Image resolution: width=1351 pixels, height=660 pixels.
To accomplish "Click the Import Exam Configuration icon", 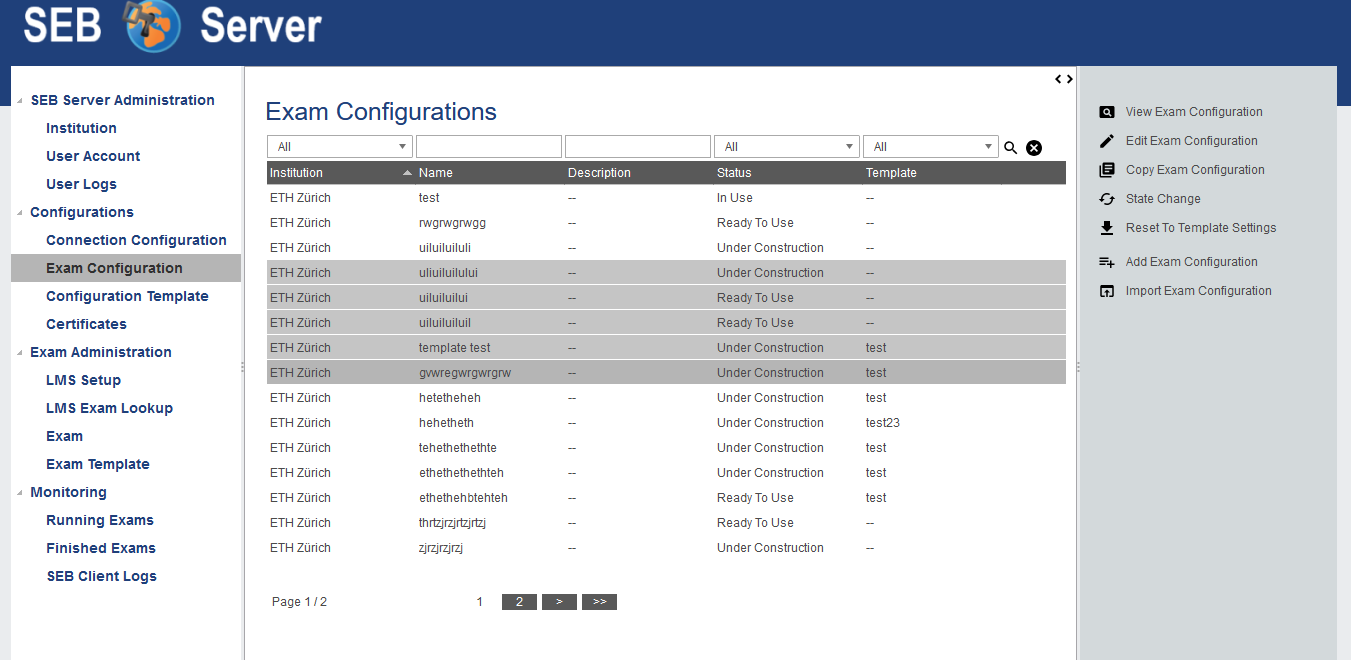I will tap(1106, 291).
